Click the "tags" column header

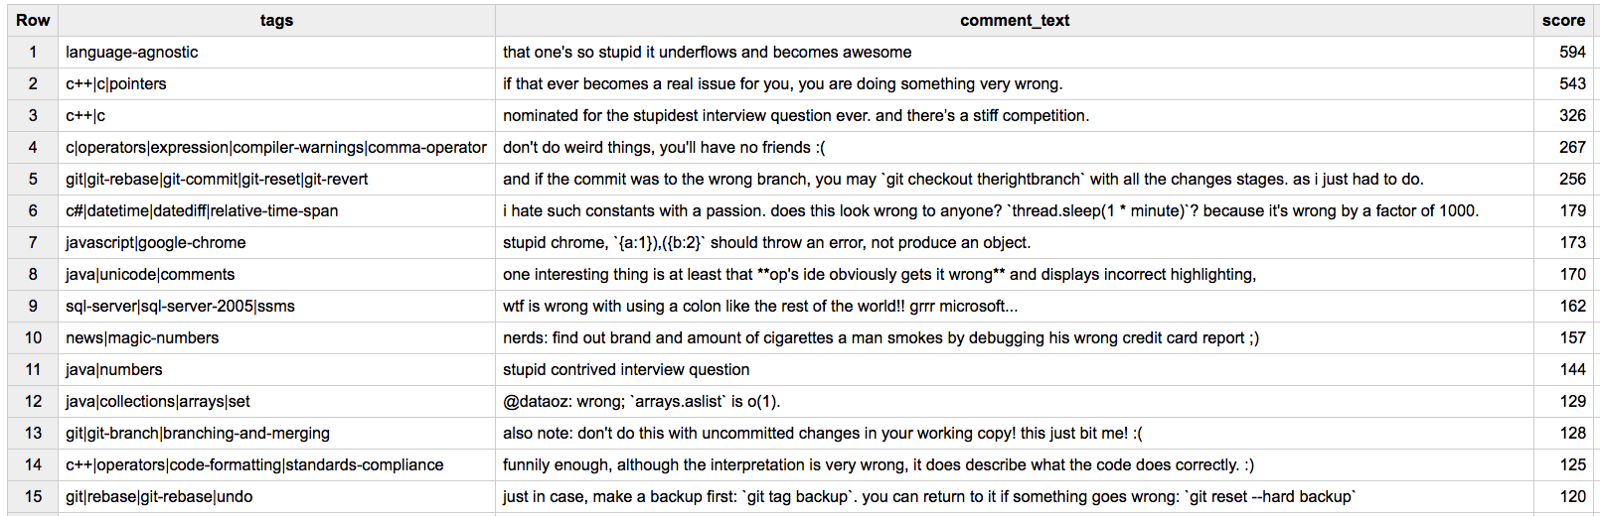[x=276, y=20]
